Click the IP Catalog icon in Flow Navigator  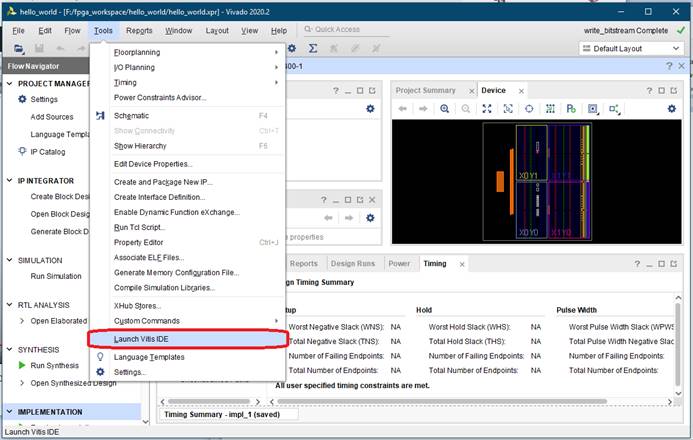pos(22,152)
